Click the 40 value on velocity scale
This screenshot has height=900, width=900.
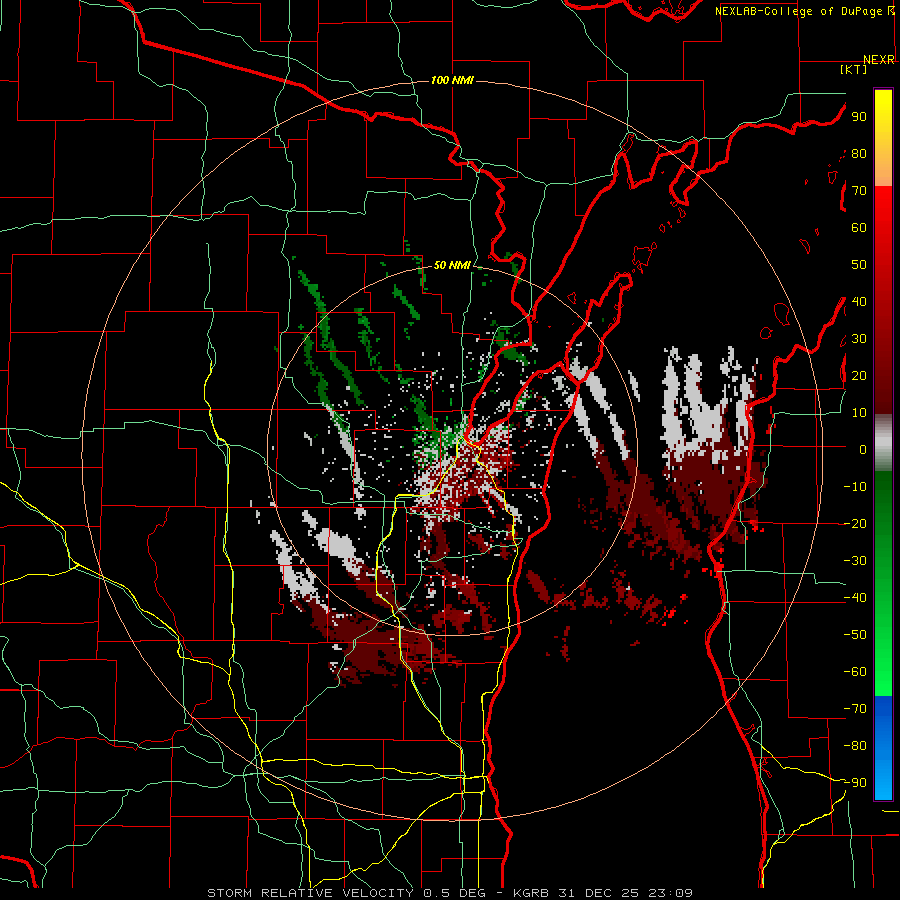[x=859, y=301]
